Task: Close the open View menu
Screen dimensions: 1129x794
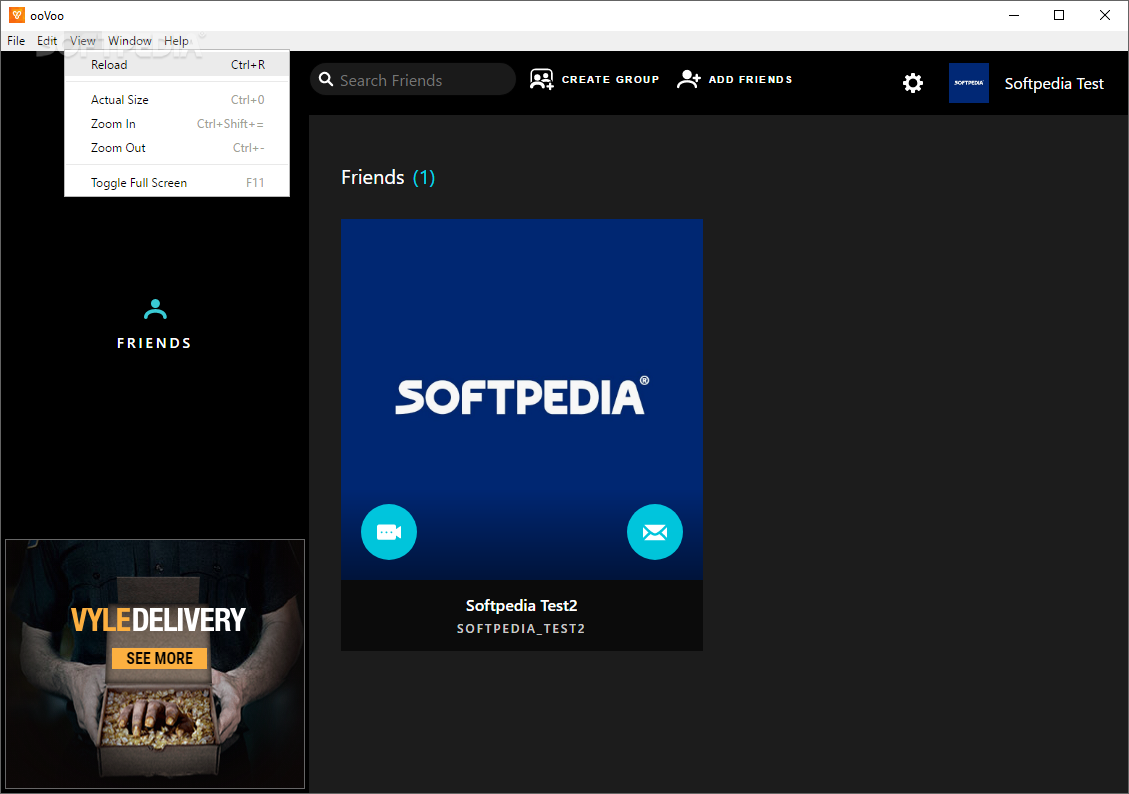Action: (83, 41)
